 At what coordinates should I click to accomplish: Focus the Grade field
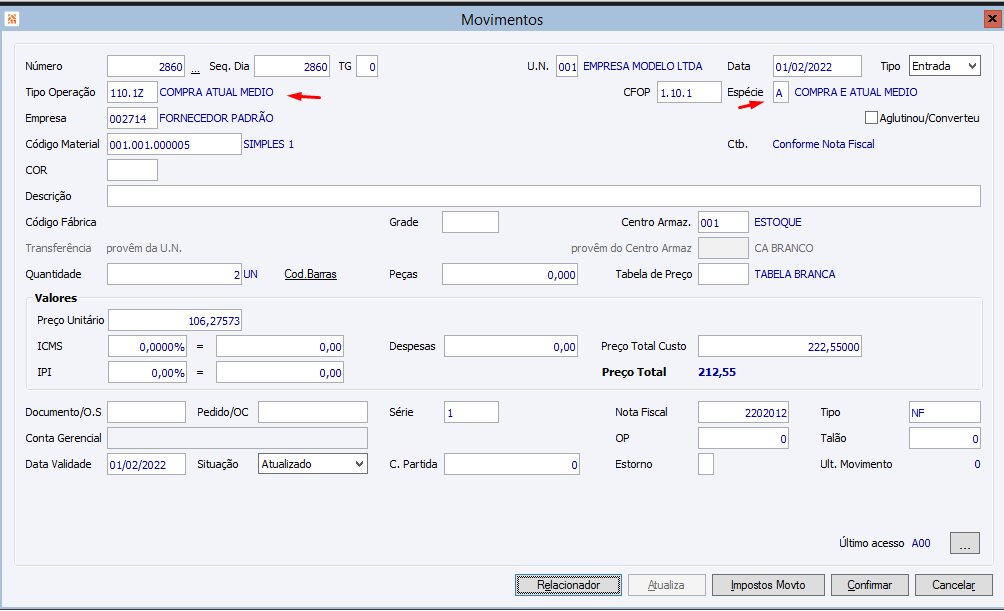pos(470,222)
